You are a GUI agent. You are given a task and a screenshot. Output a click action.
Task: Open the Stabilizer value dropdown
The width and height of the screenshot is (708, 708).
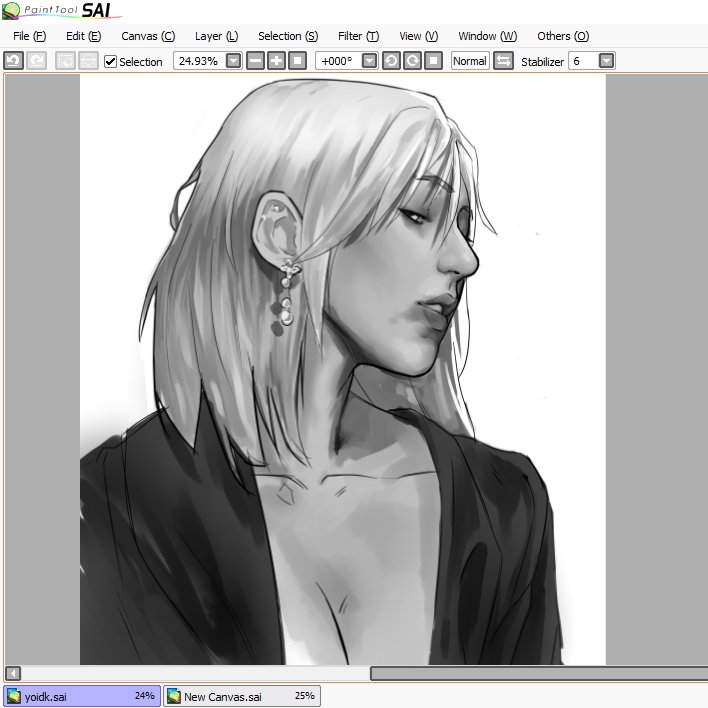pos(606,61)
